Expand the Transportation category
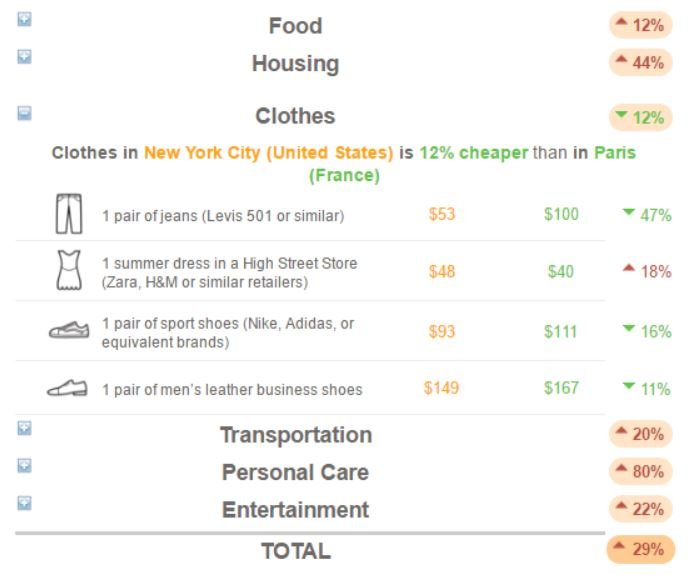The height and width of the screenshot is (579, 688). click(24, 428)
